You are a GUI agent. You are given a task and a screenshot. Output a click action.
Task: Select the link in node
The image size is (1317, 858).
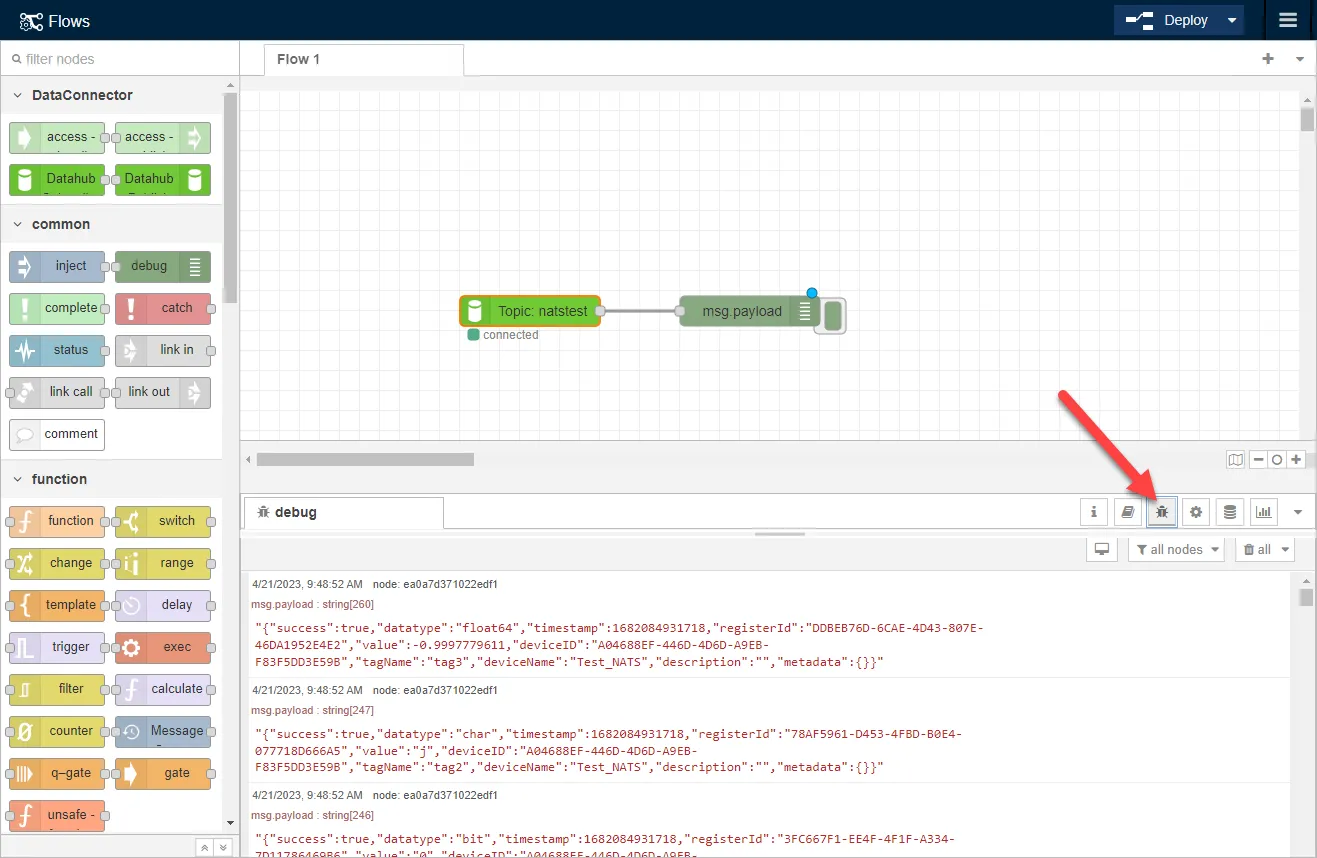point(162,350)
